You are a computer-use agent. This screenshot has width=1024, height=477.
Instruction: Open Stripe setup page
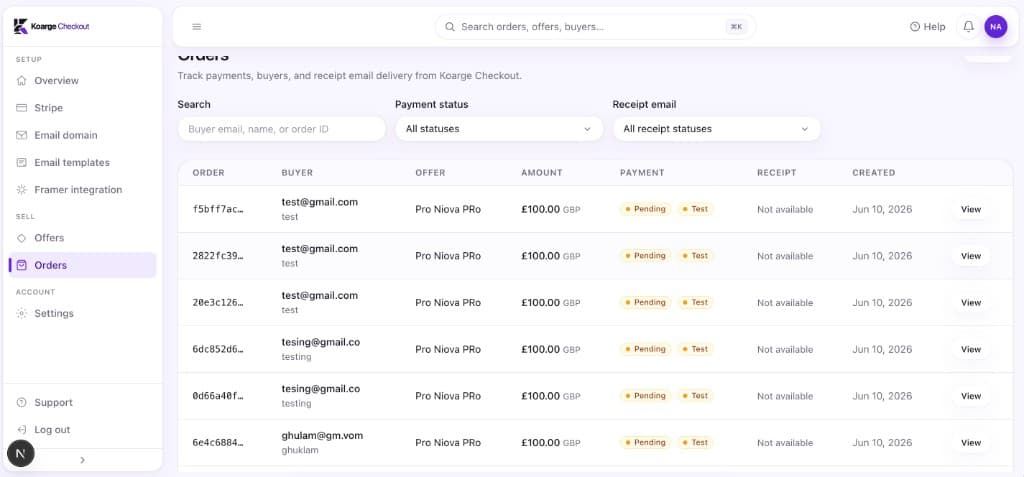[82, 108]
